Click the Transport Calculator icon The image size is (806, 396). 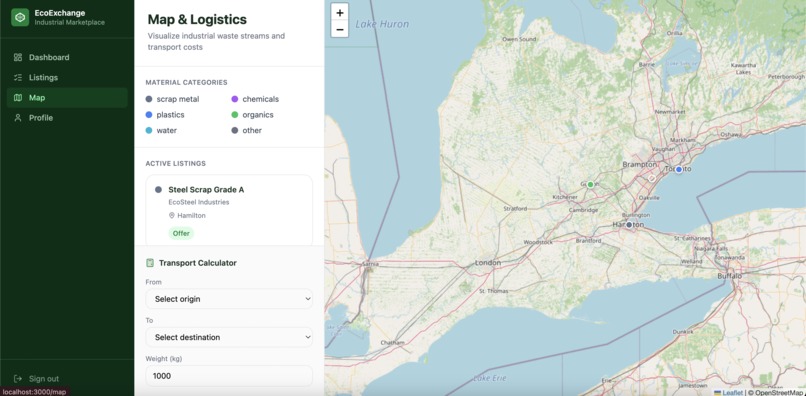point(150,263)
